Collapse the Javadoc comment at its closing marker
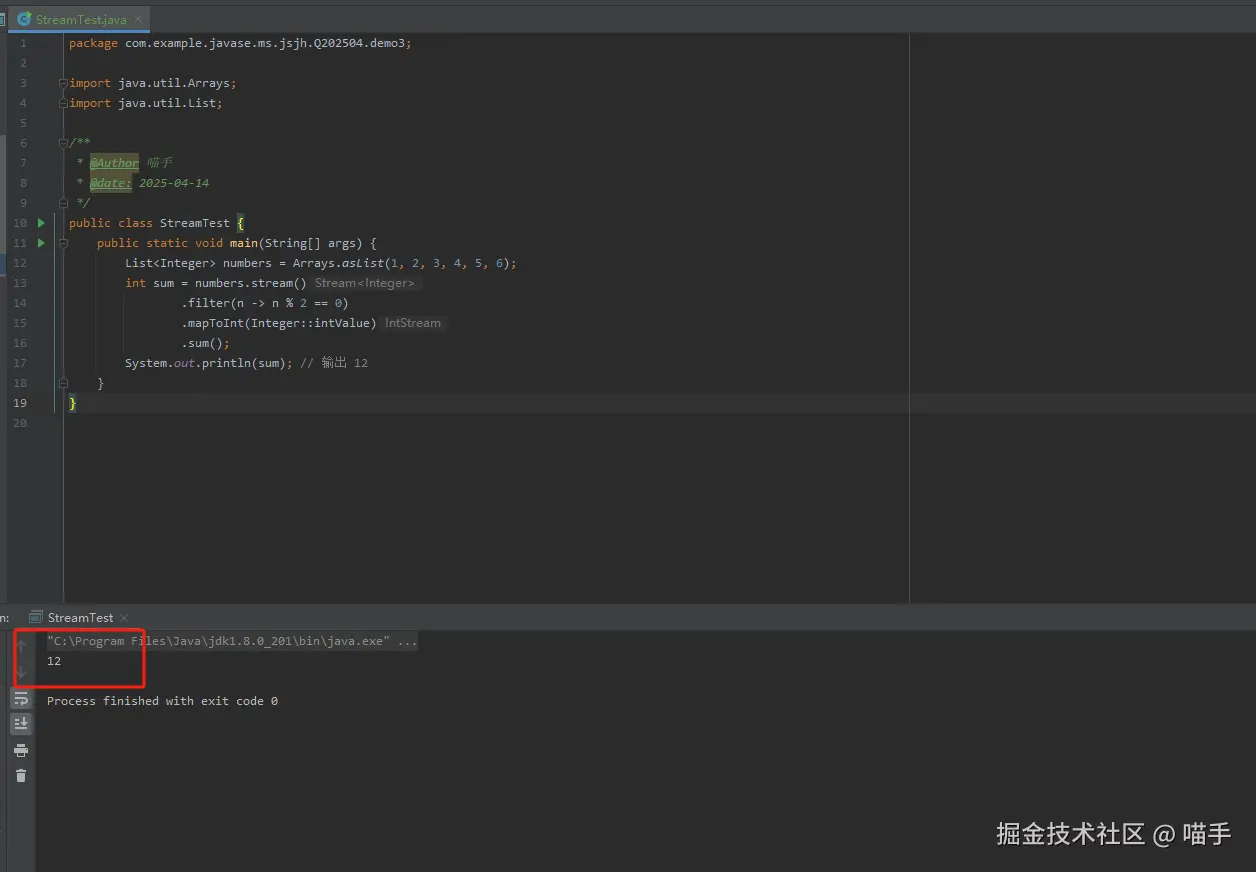The height and width of the screenshot is (872, 1256). [63, 203]
